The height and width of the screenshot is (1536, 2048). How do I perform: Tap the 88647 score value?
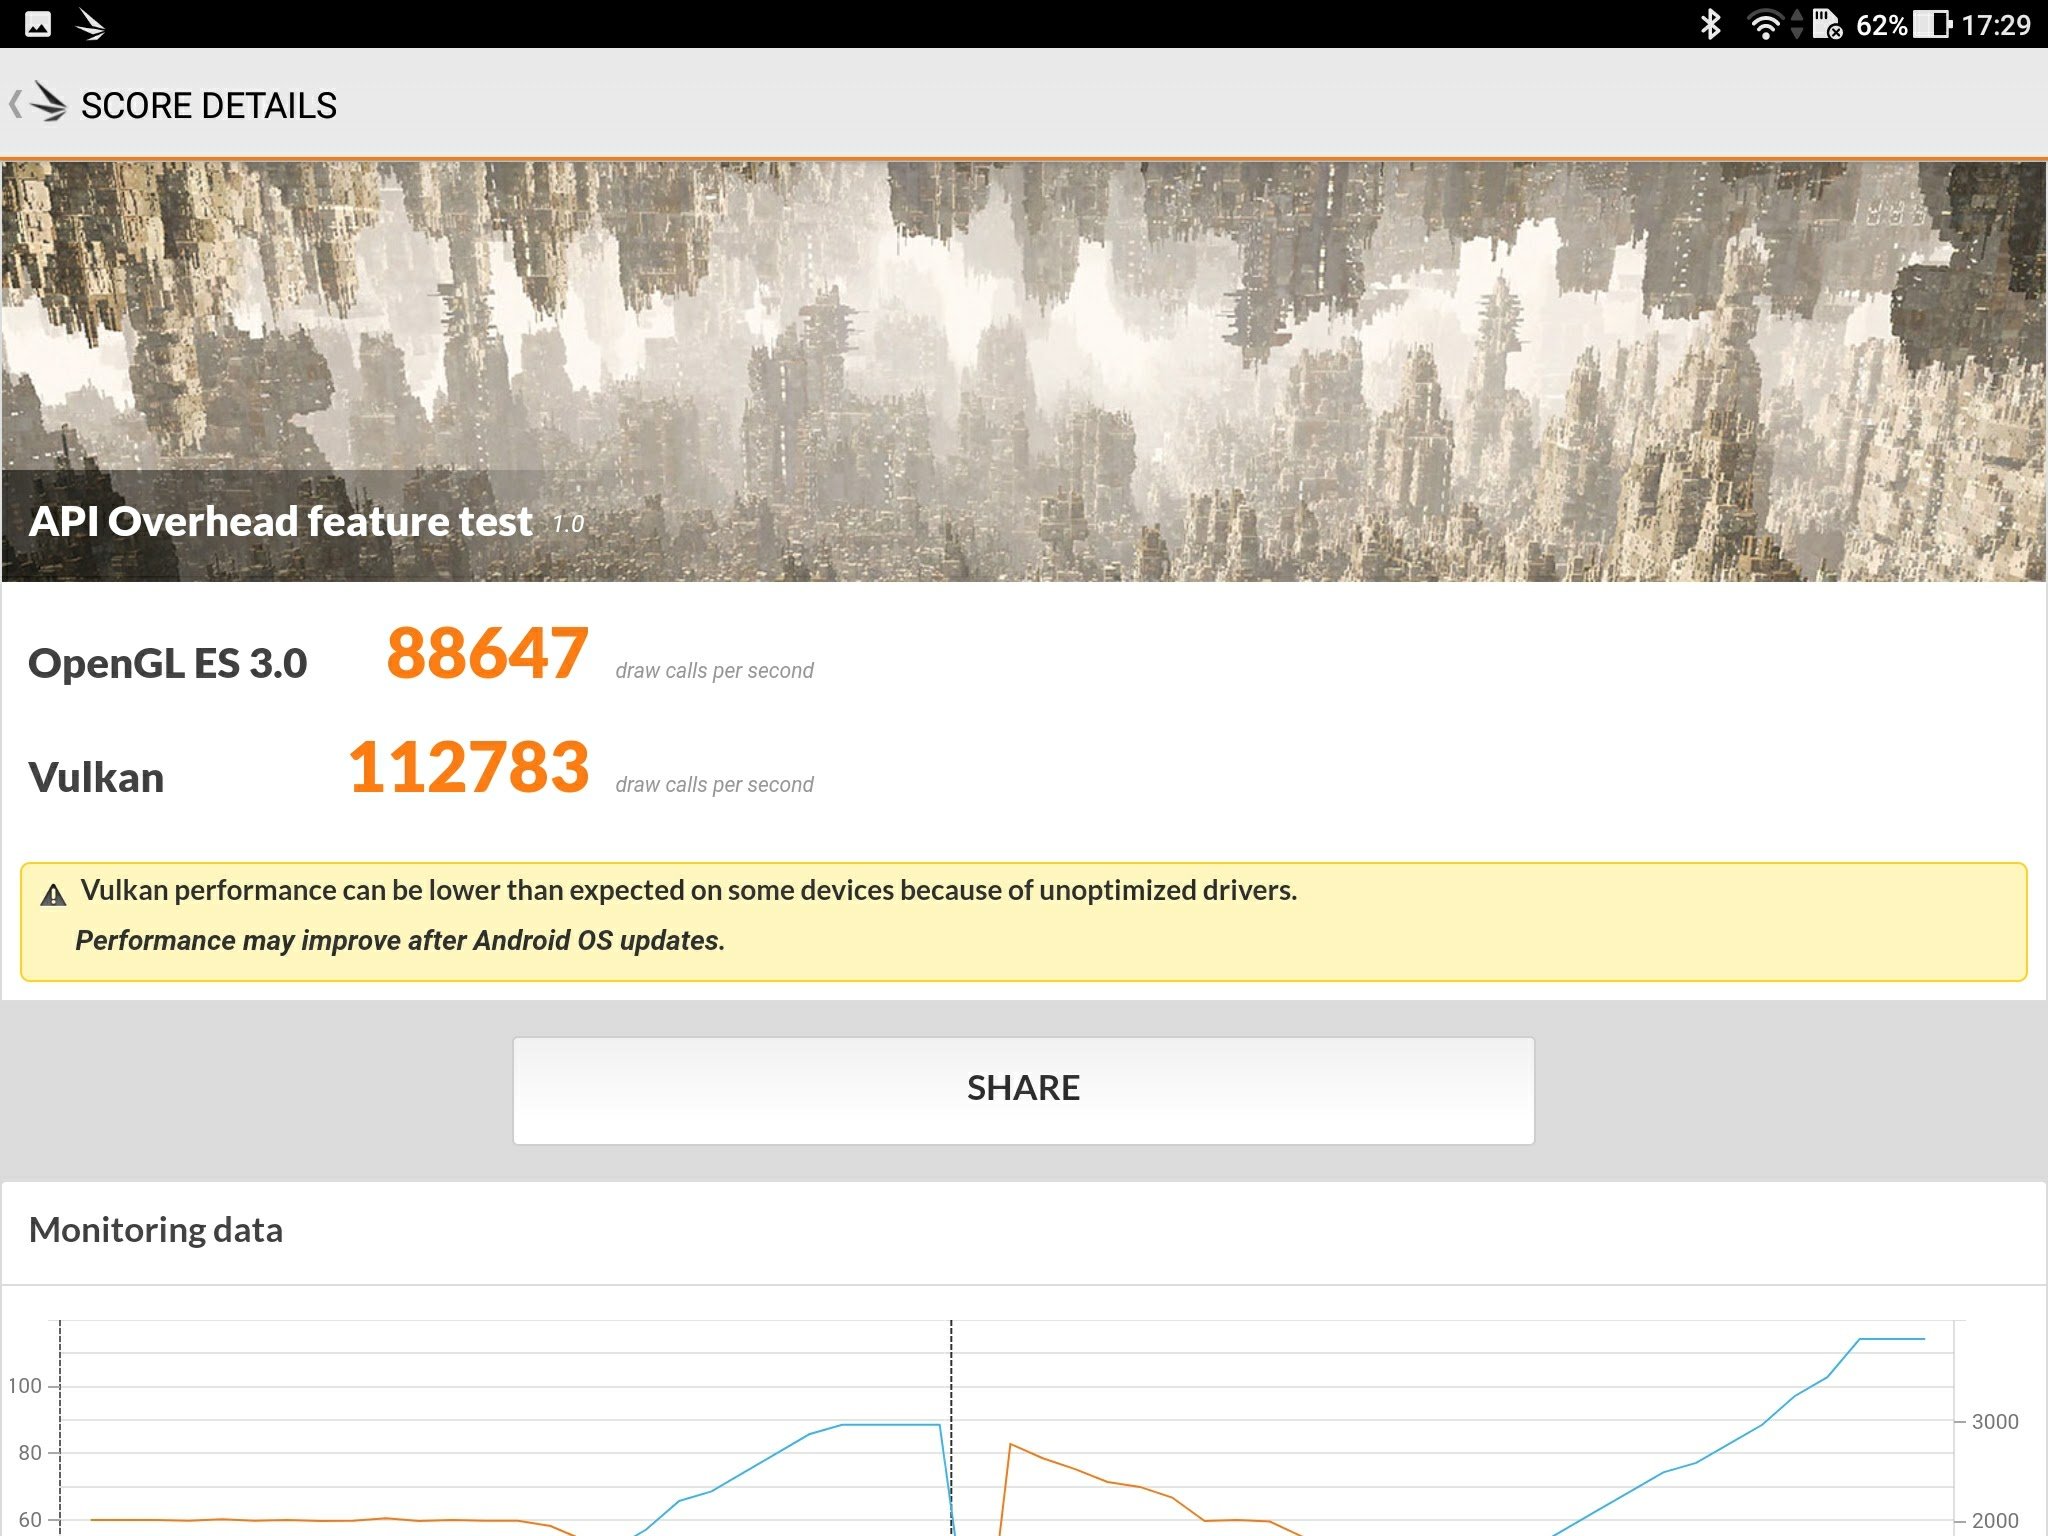coord(487,653)
